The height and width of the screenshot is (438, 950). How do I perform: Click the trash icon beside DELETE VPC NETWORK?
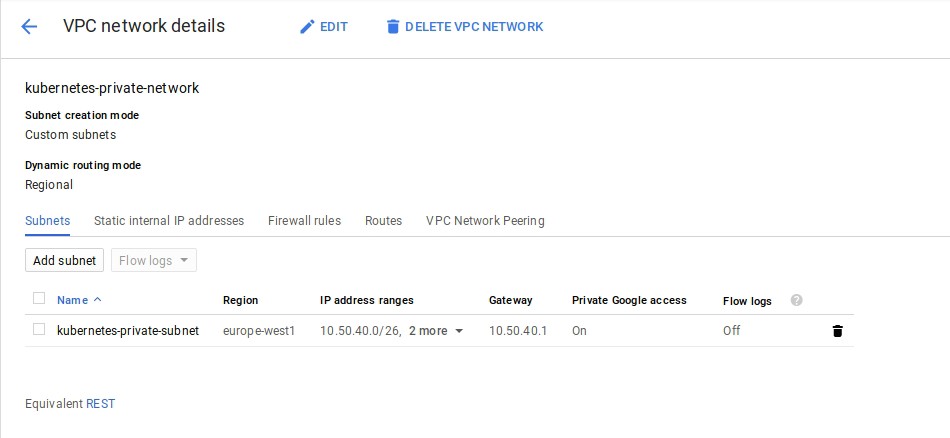(x=393, y=27)
